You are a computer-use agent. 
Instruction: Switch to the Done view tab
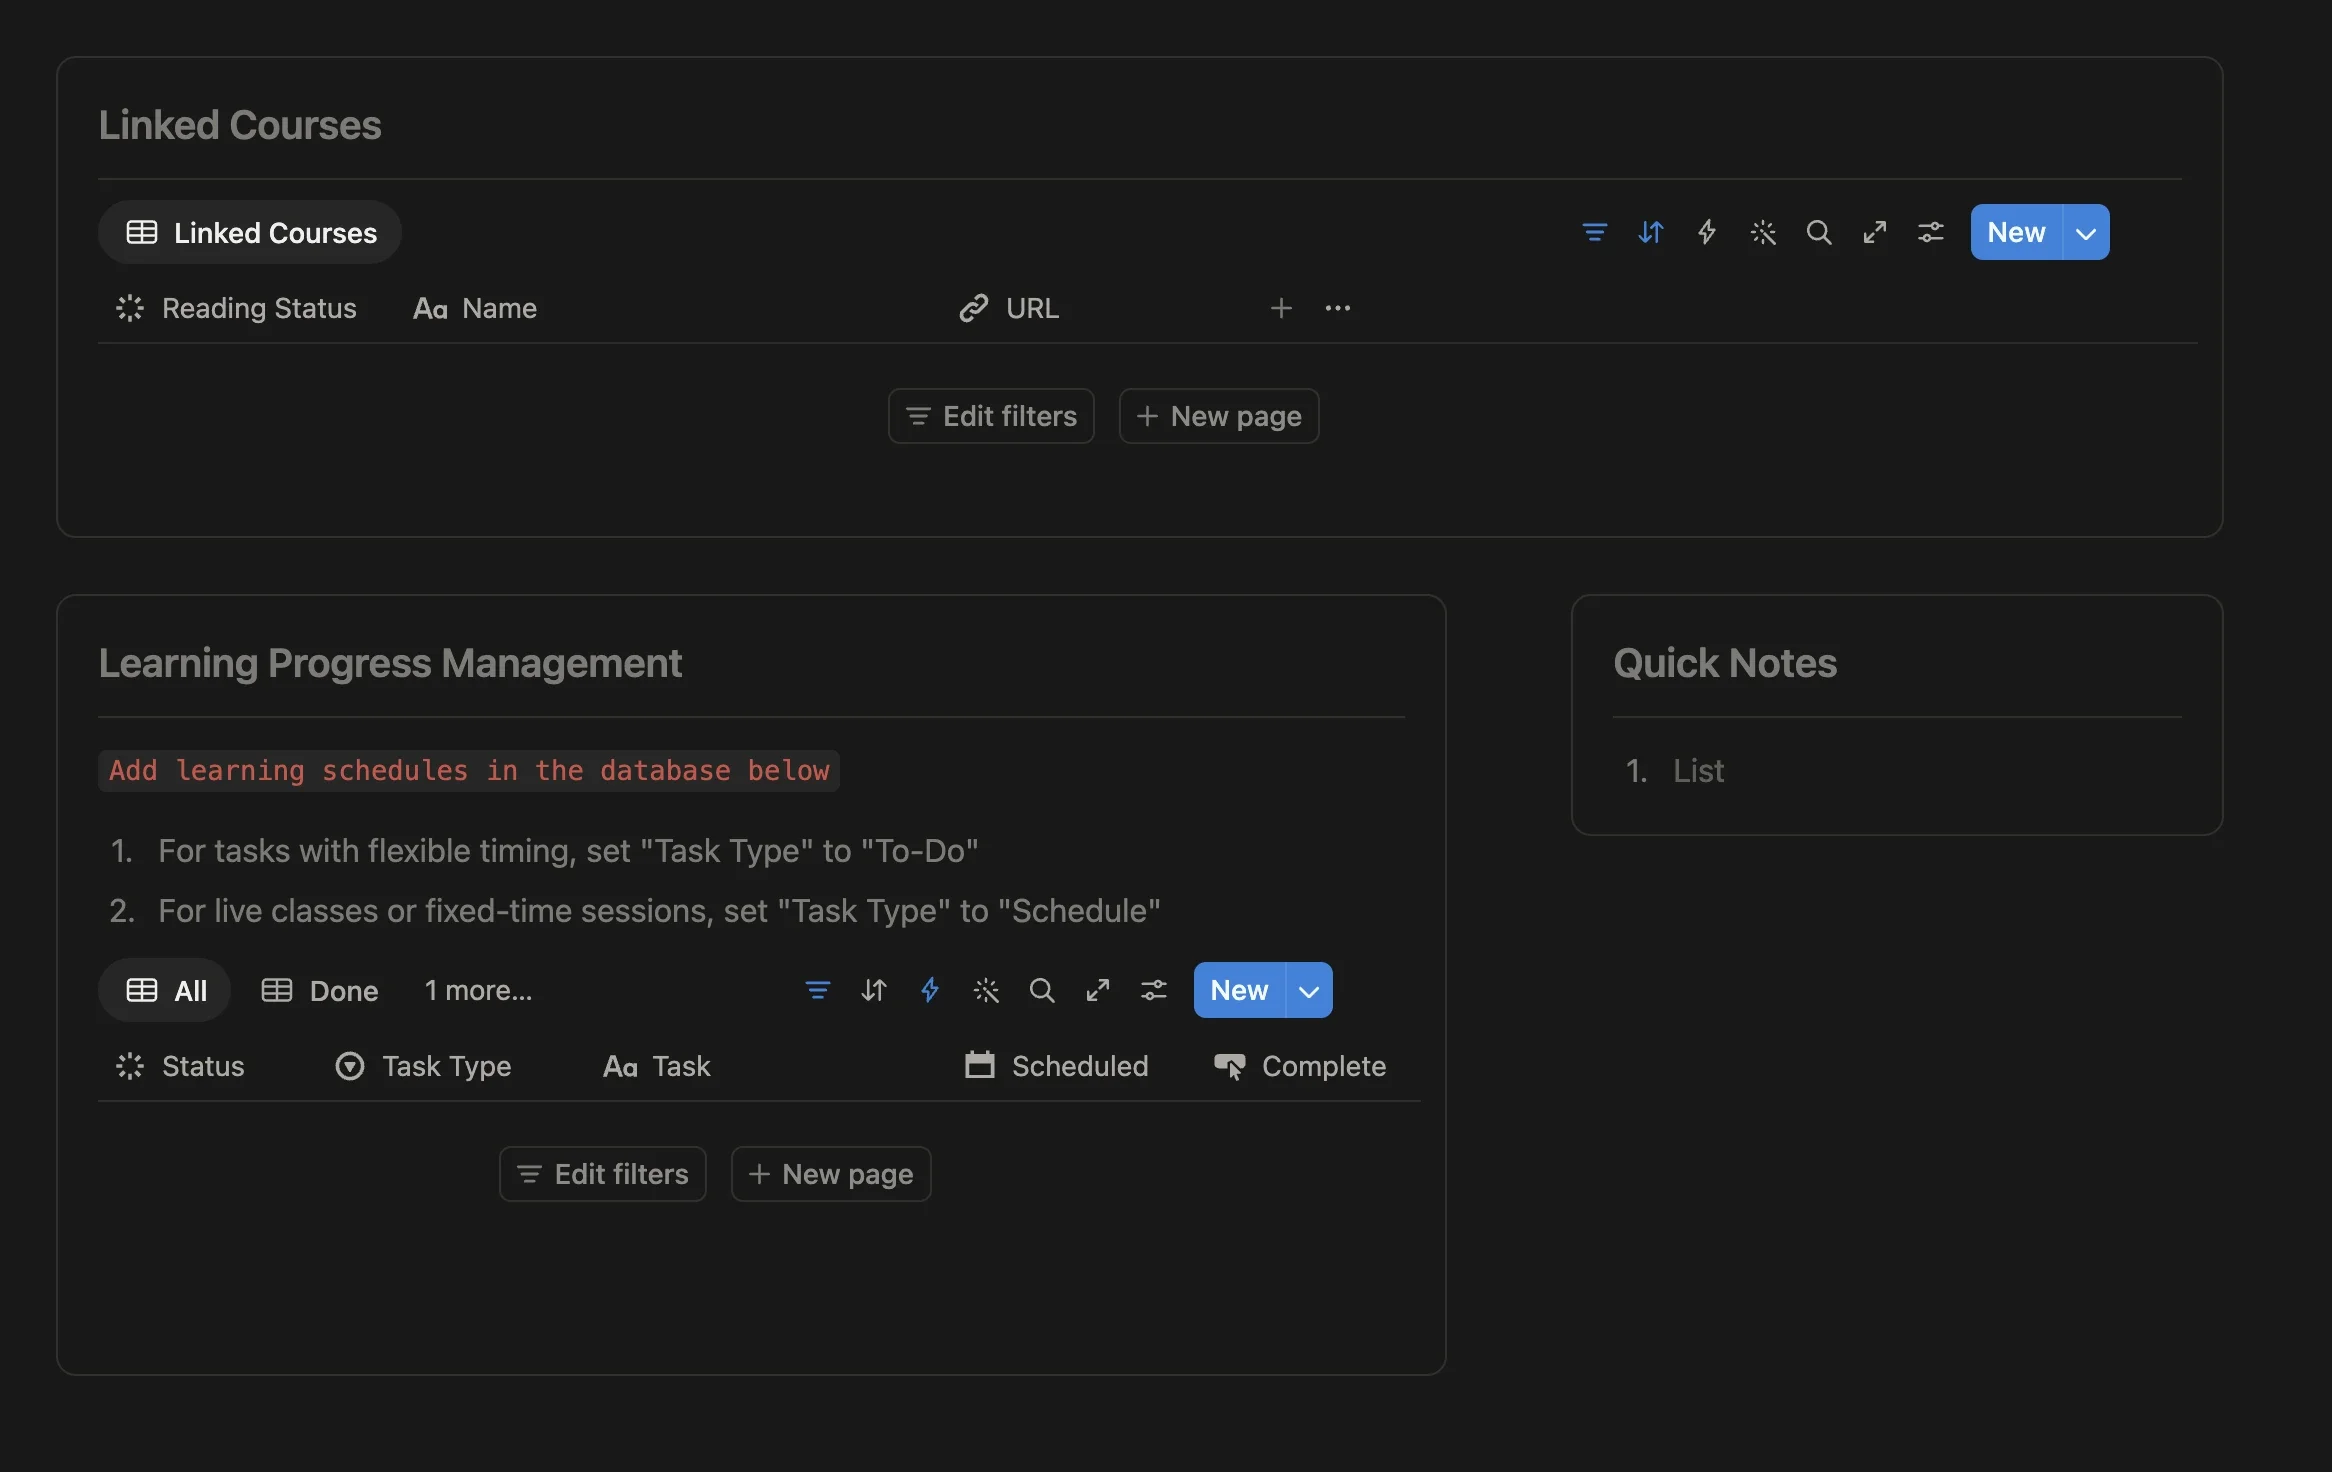click(x=320, y=990)
